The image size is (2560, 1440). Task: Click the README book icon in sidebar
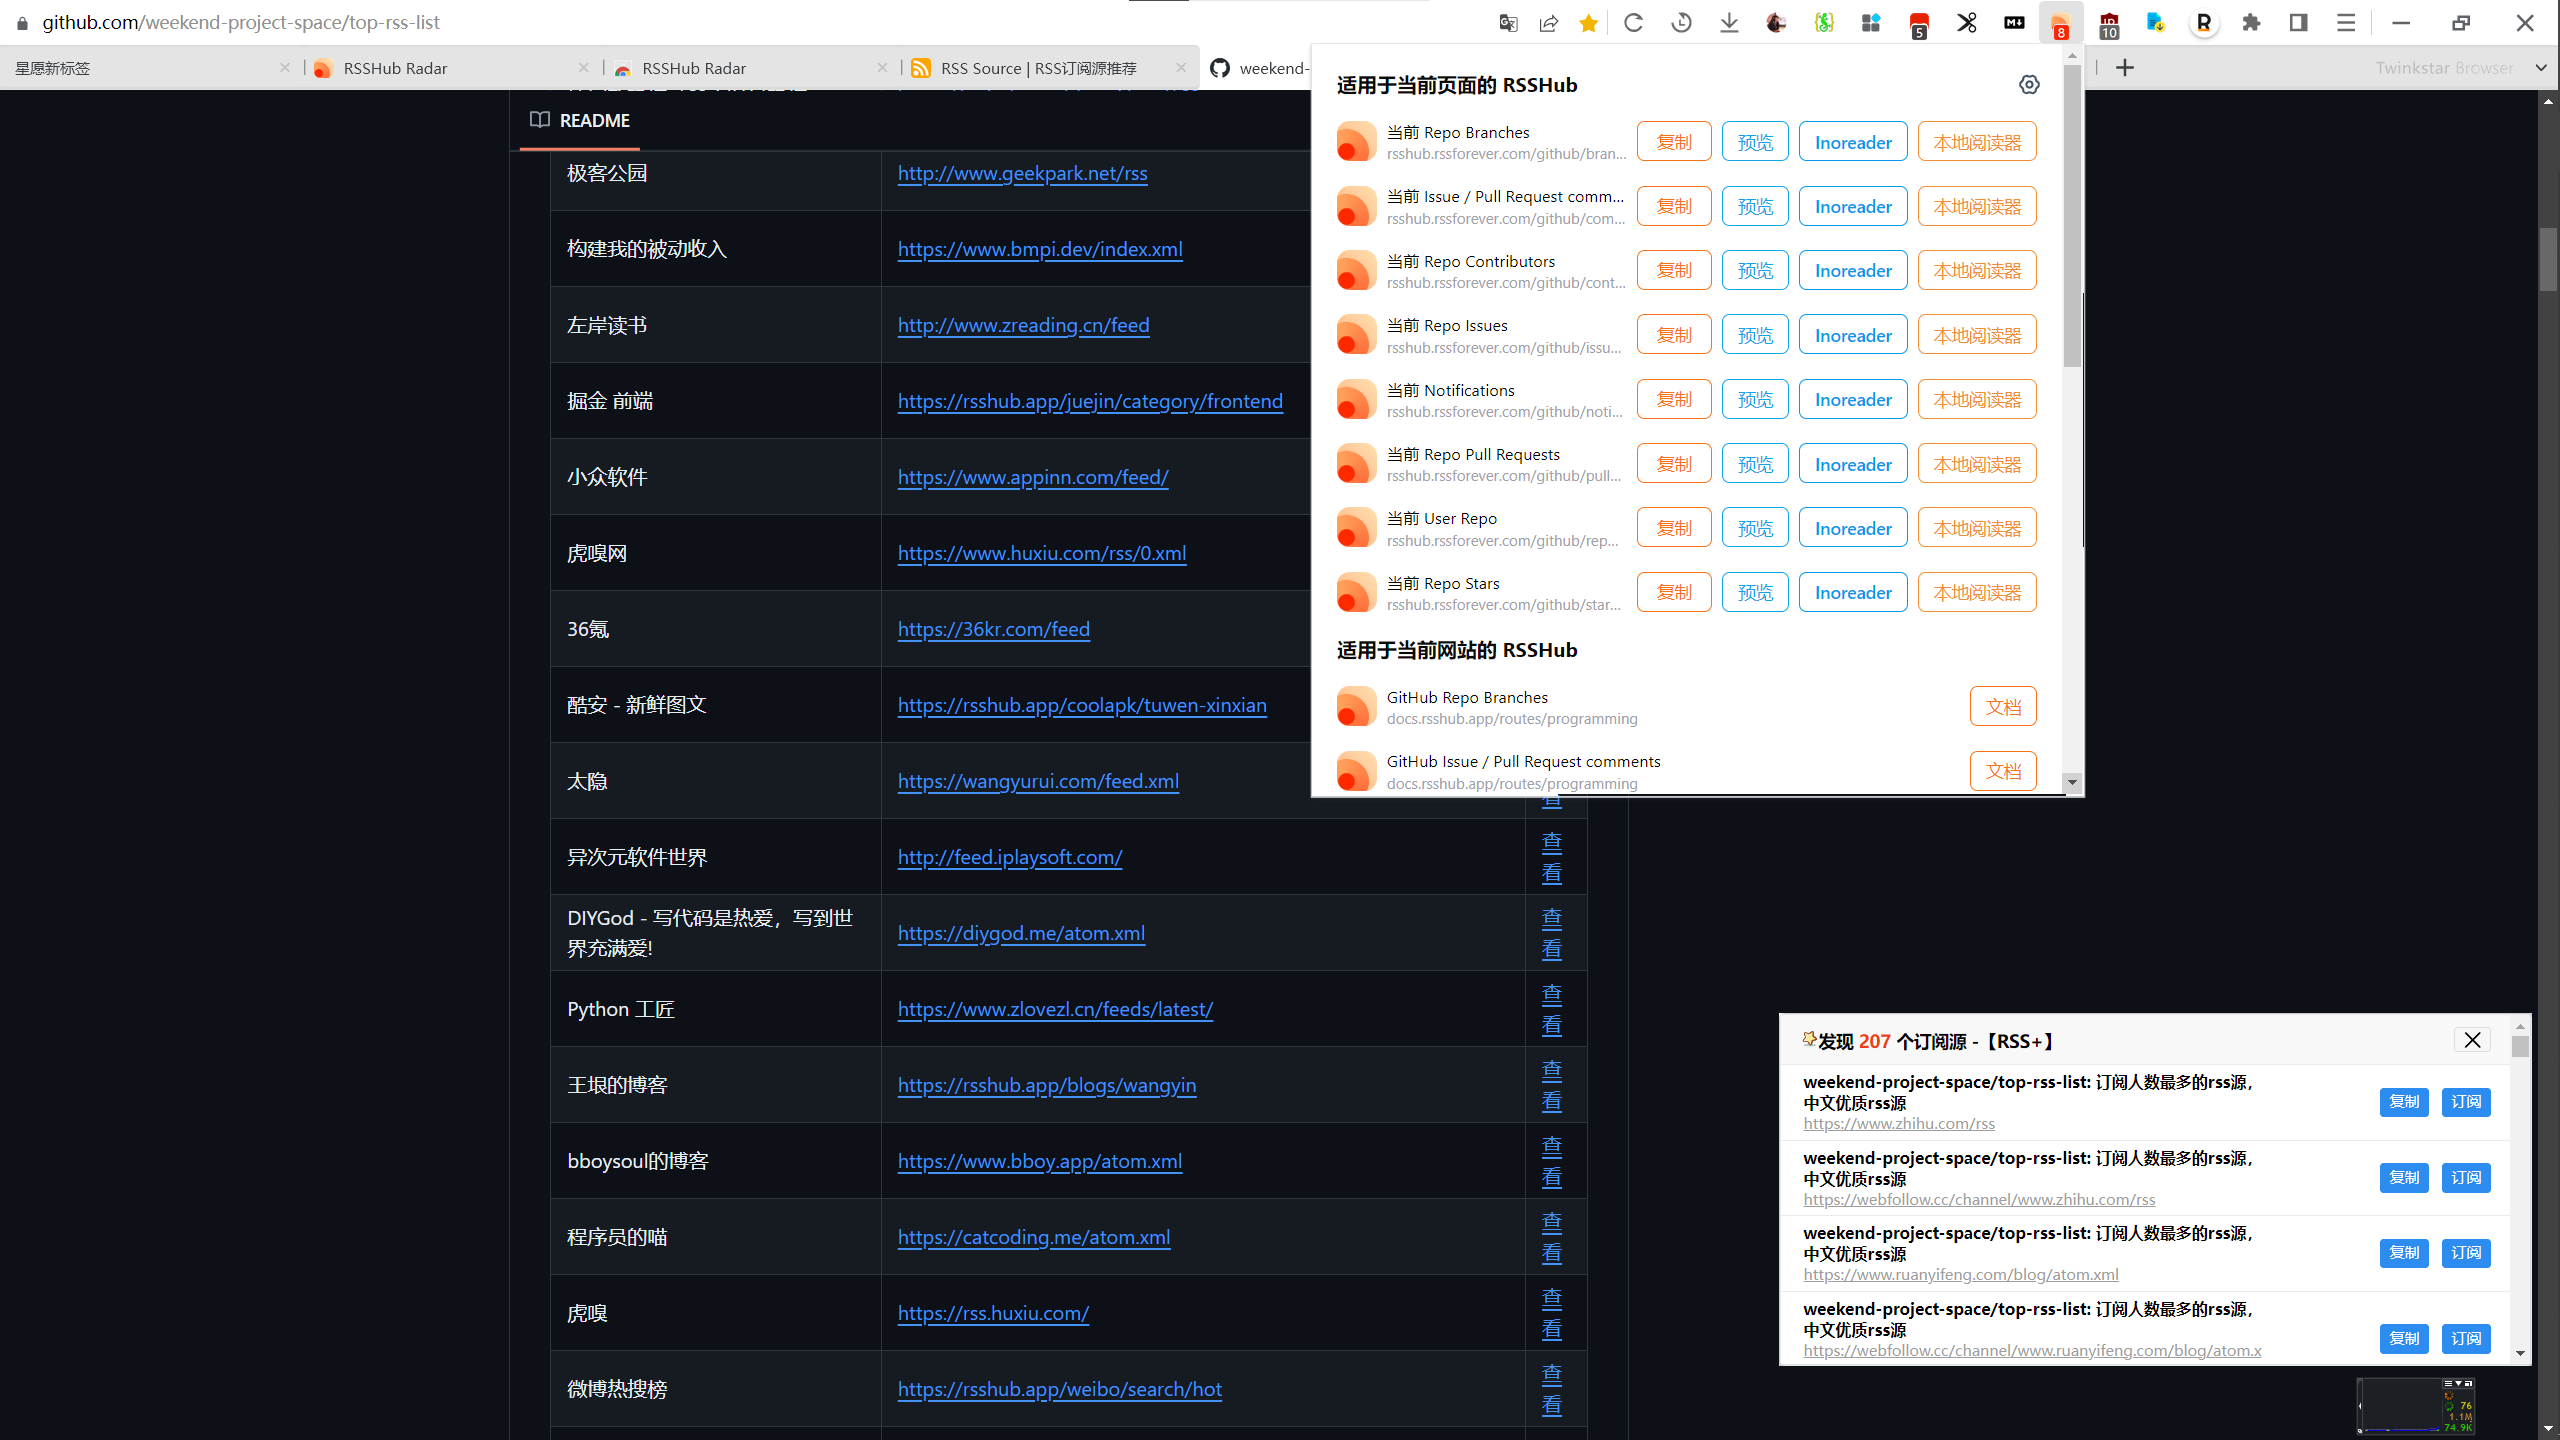[x=540, y=118]
